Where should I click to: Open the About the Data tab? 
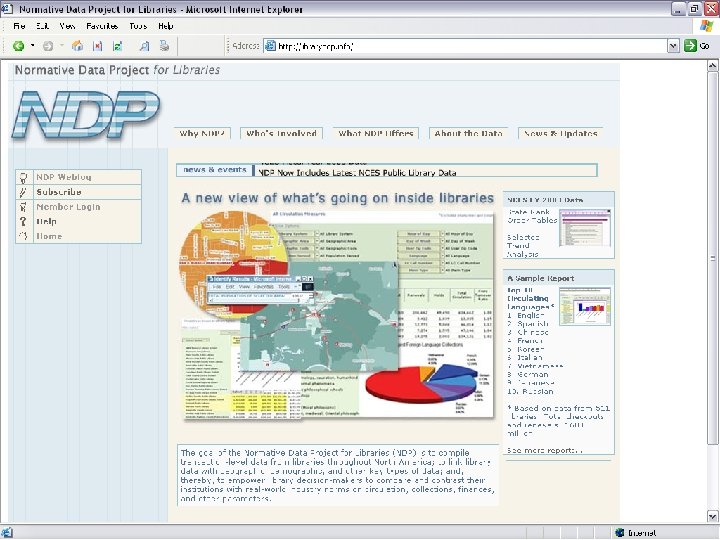(468, 133)
